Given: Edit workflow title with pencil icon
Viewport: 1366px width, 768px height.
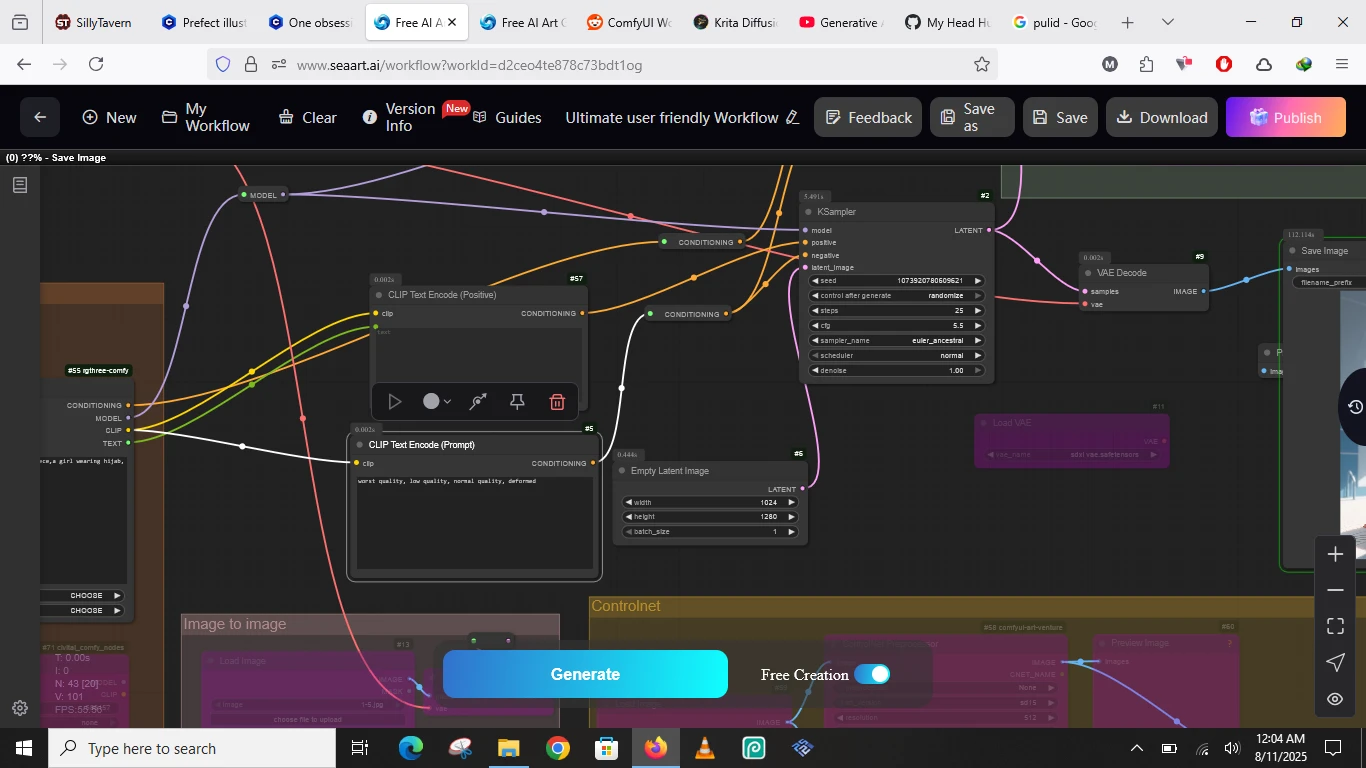Looking at the screenshot, I should 793,118.
